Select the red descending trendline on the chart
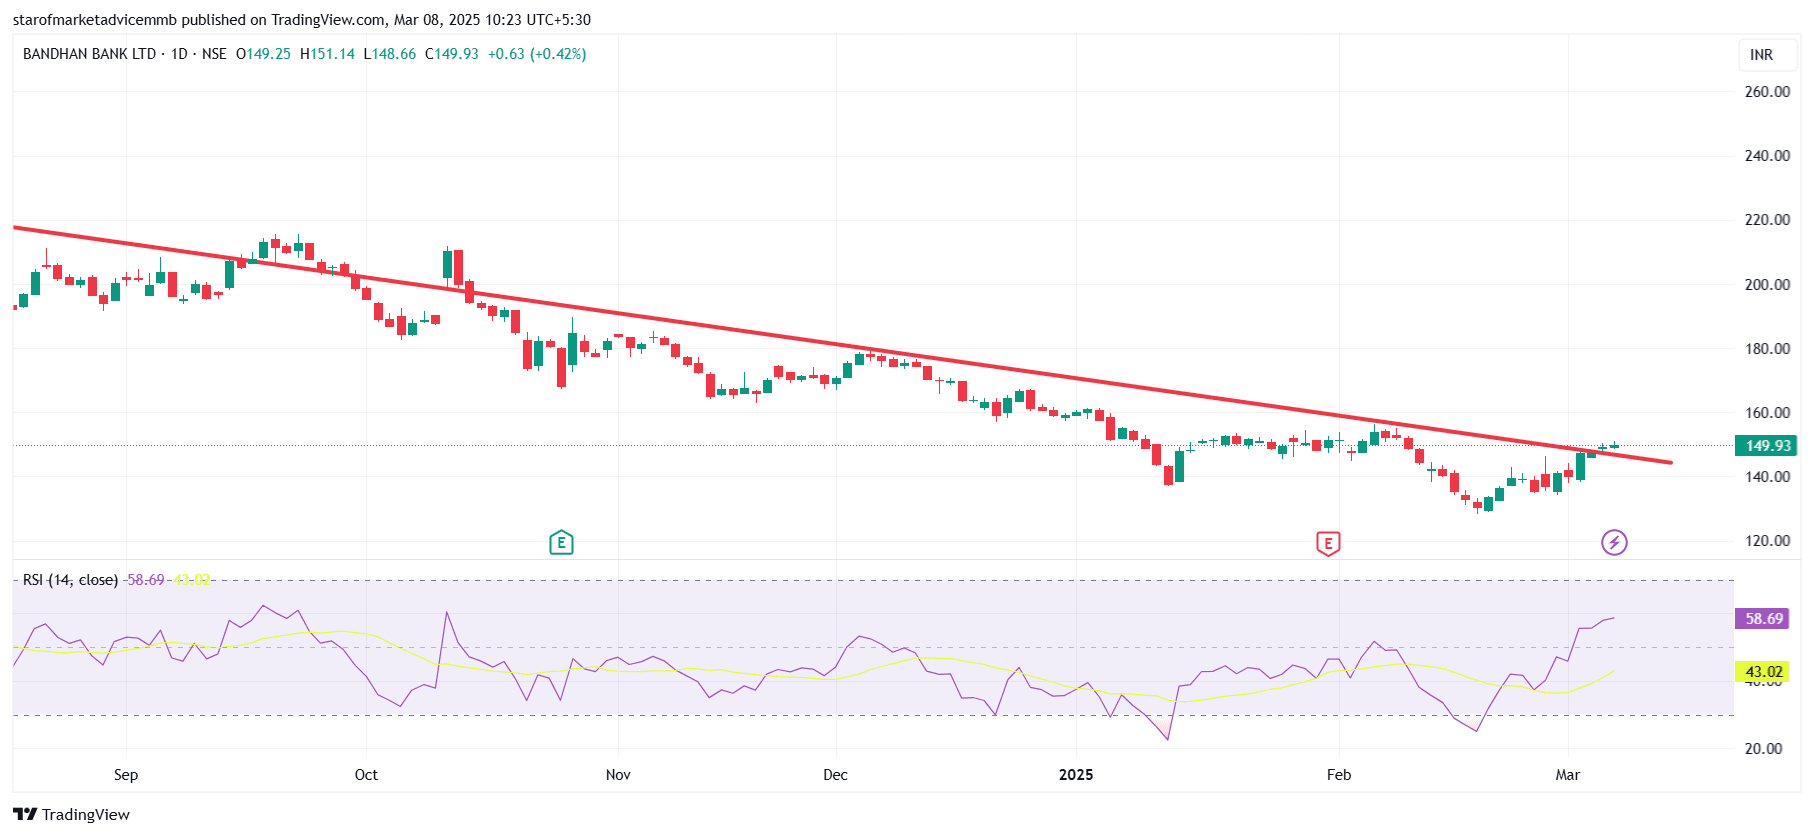Viewport: 1814px width, 836px height. pyautogui.click(x=842, y=345)
